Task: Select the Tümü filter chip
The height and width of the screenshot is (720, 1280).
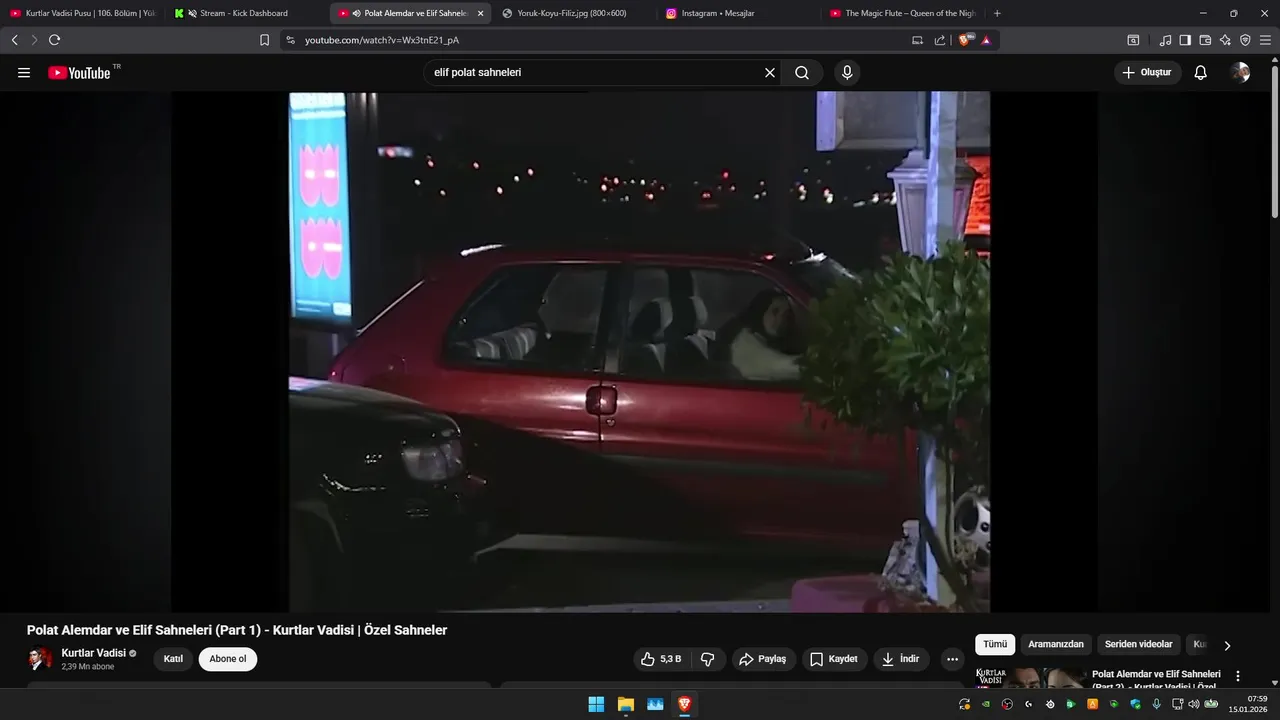Action: [995, 645]
